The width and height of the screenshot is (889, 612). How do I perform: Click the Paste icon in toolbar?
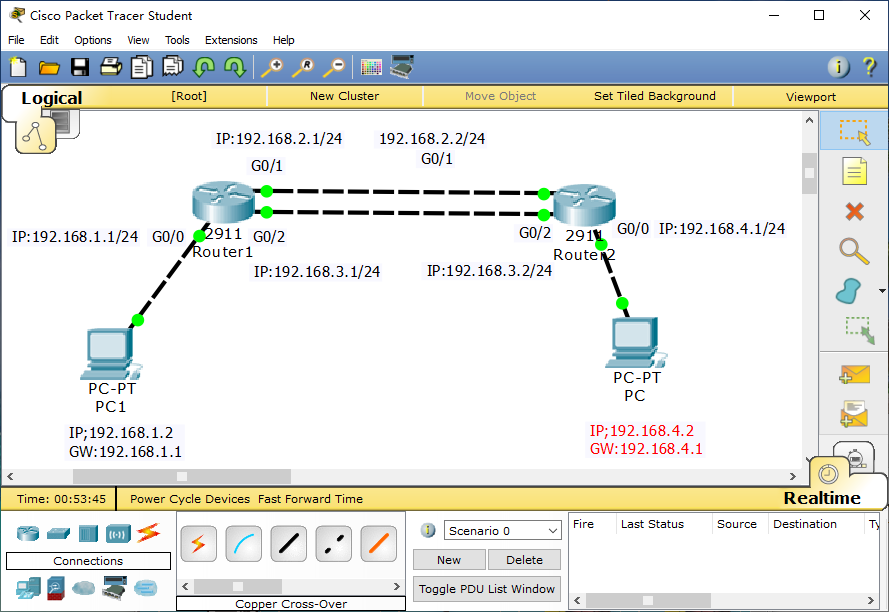click(172, 67)
